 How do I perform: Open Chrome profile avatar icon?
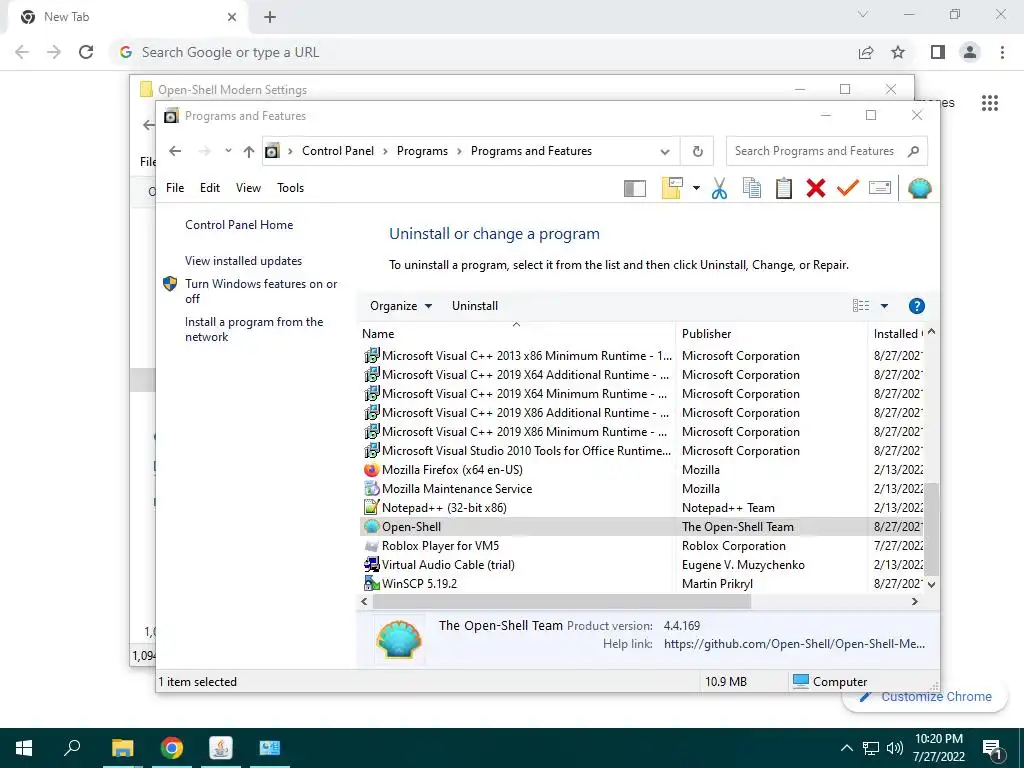tap(970, 52)
